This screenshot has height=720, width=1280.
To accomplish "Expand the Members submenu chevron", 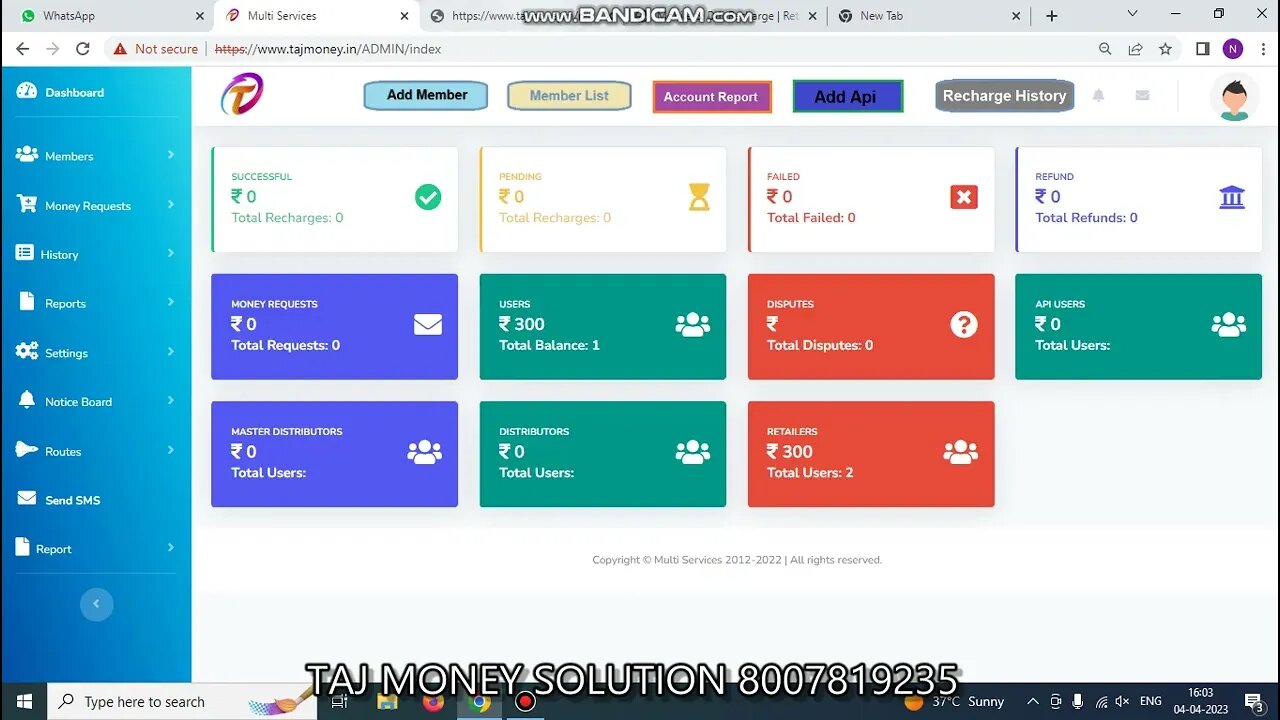I will [171, 154].
